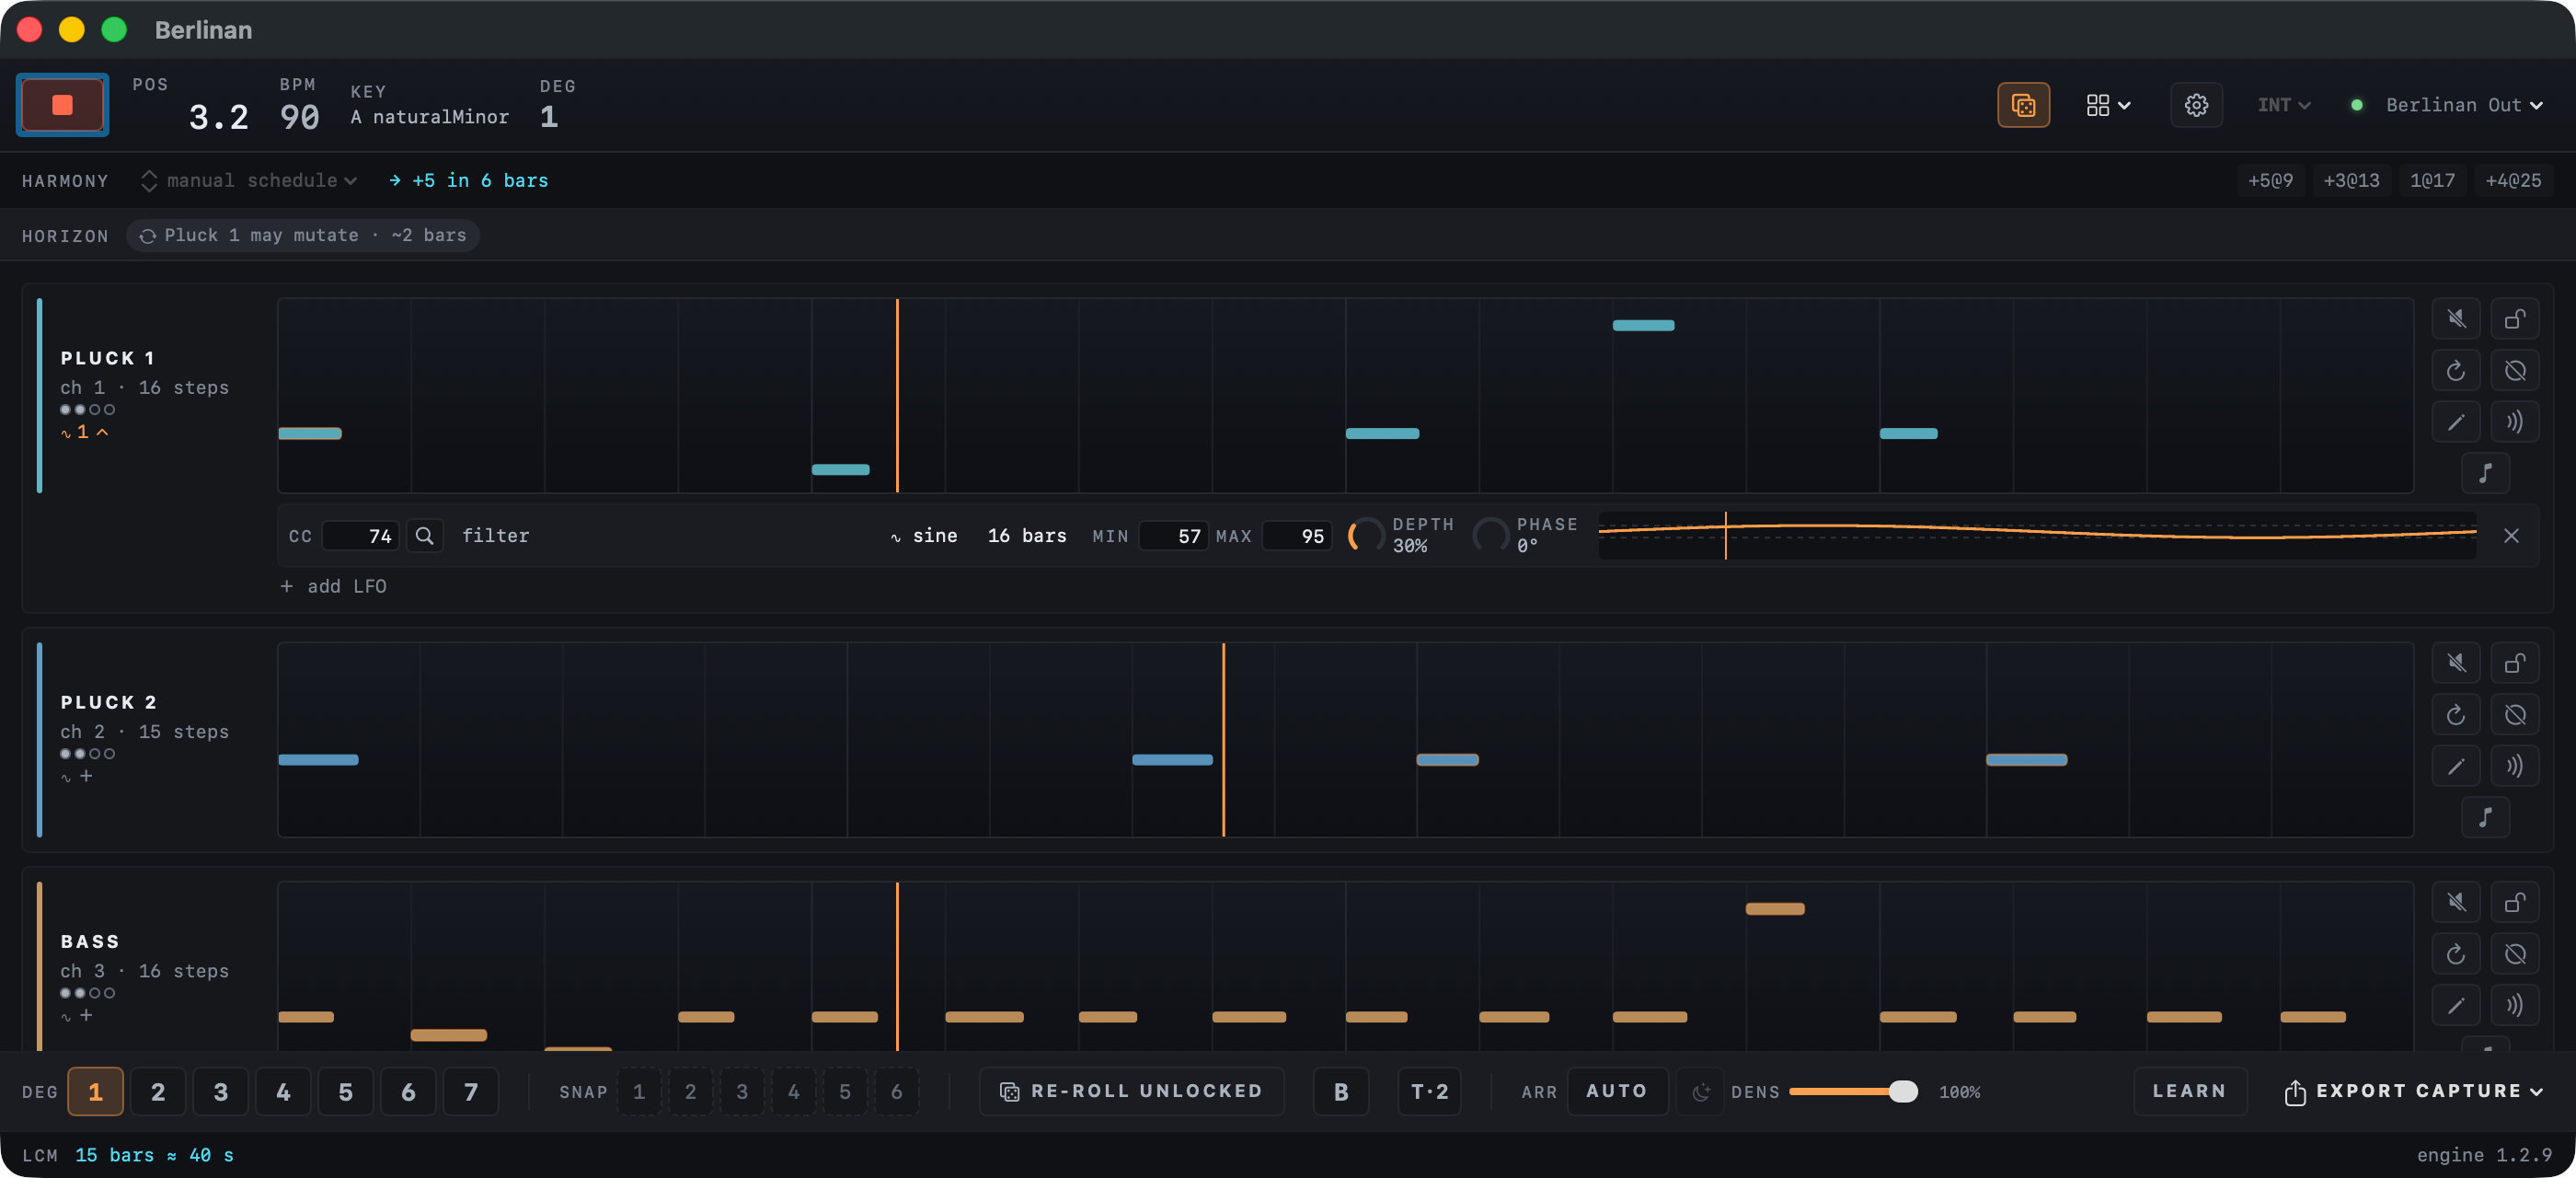The height and width of the screenshot is (1178, 2576).
Task: Open the grid layout dropdown
Action: coord(2108,105)
